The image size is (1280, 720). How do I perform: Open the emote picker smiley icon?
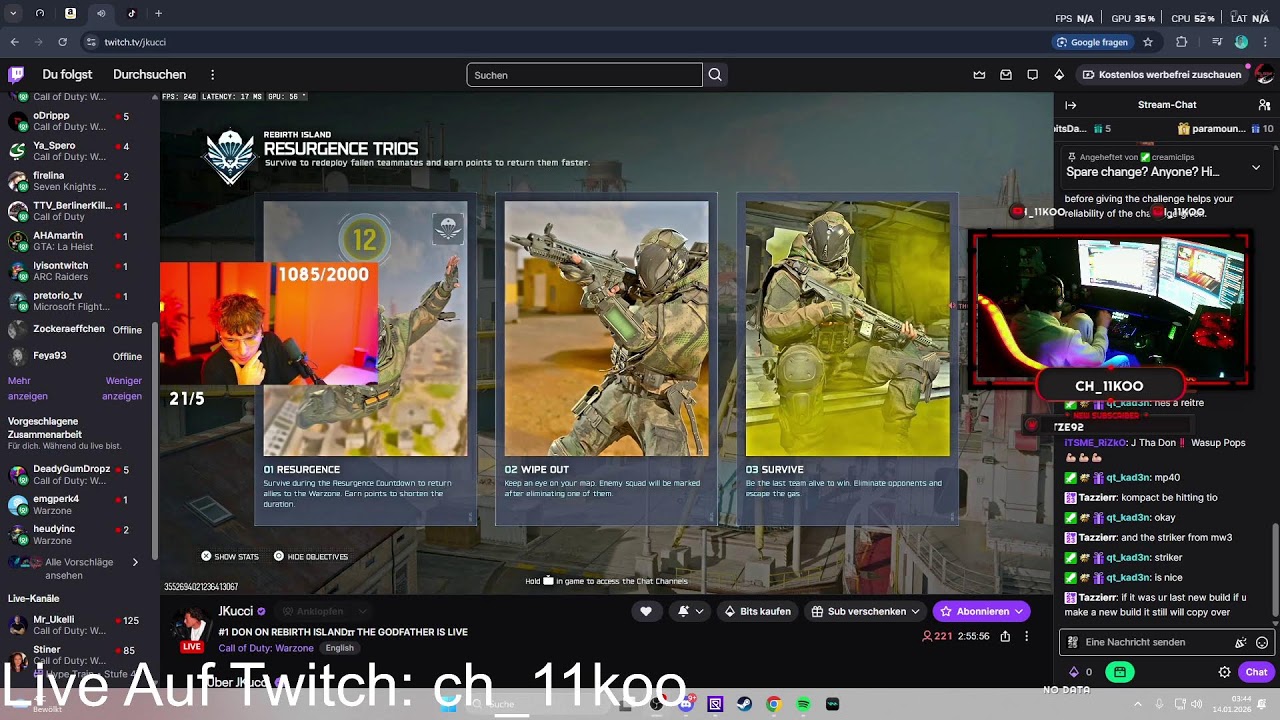[x=1262, y=643]
